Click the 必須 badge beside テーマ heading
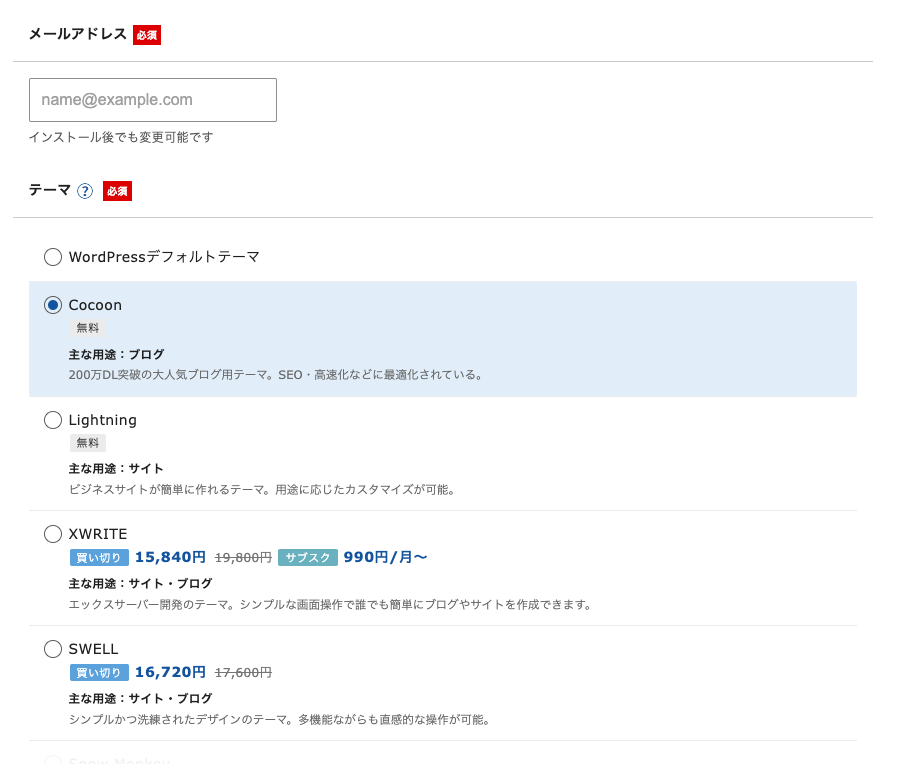 pyautogui.click(x=117, y=191)
